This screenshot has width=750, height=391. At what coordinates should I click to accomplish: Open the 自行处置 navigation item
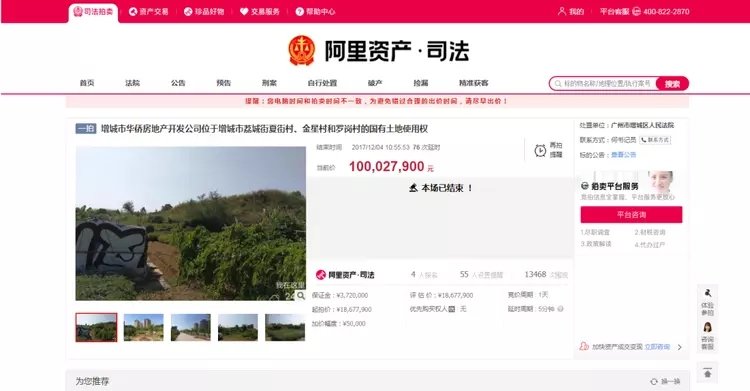point(322,83)
